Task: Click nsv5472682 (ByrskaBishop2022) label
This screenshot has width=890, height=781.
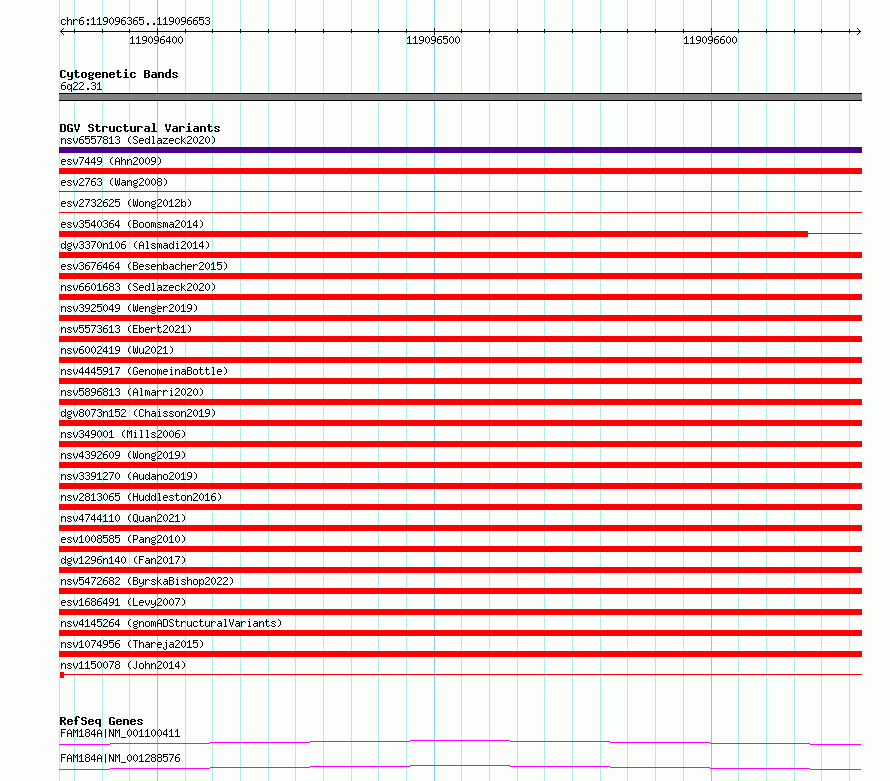Action: click(x=147, y=581)
